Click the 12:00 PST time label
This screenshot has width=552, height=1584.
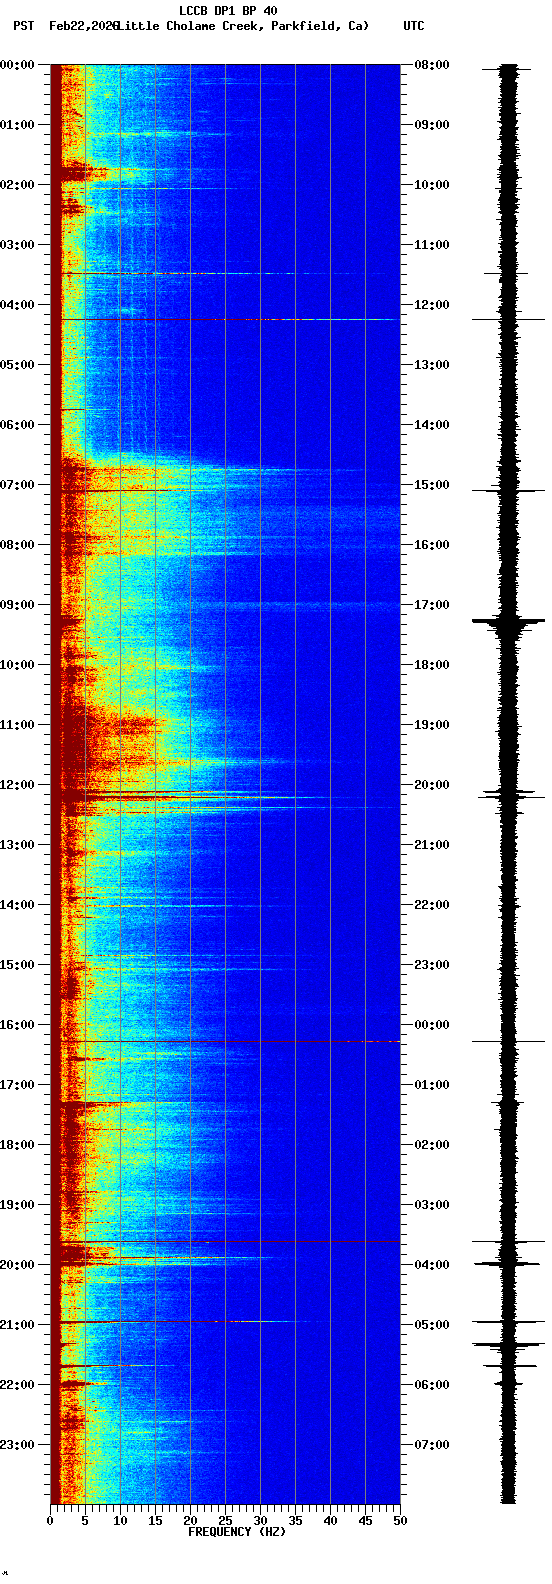pyautogui.click(x=17, y=785)
